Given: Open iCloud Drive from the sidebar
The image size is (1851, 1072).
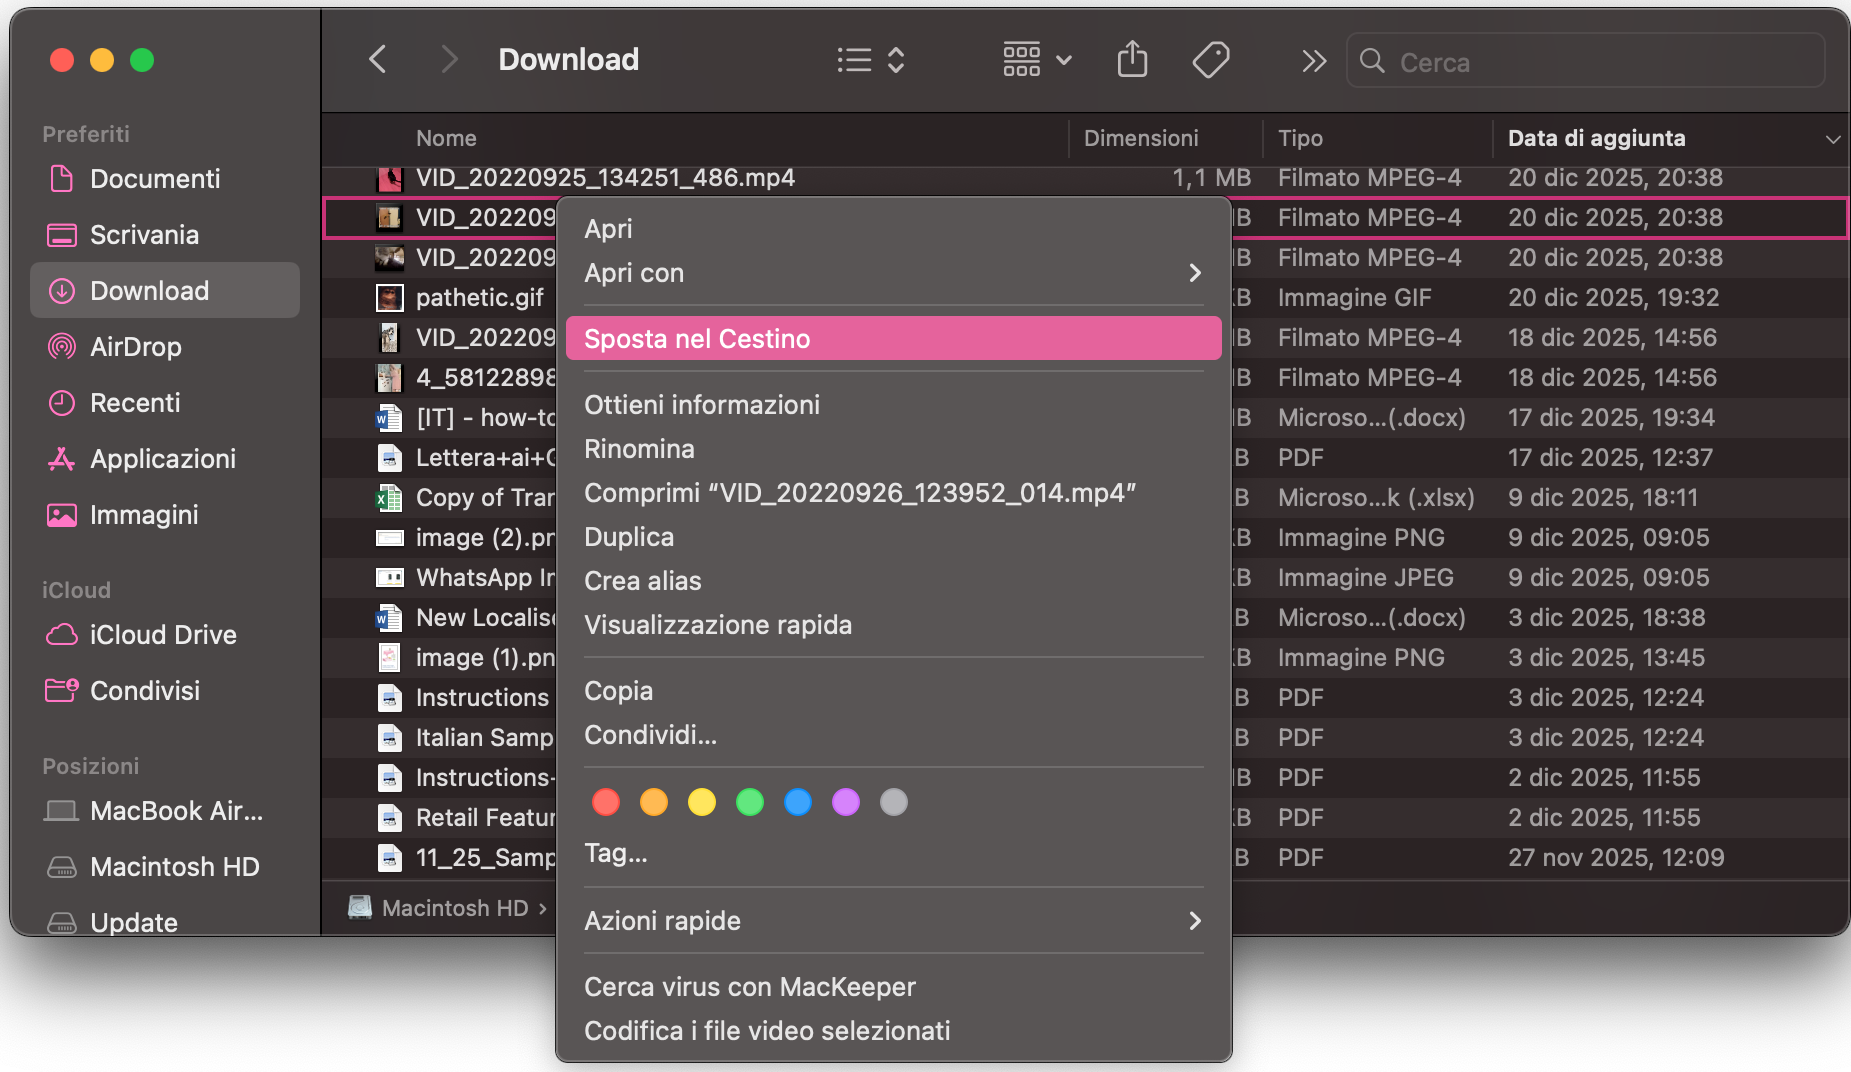Looking at the screenshot, I should 163,635.
